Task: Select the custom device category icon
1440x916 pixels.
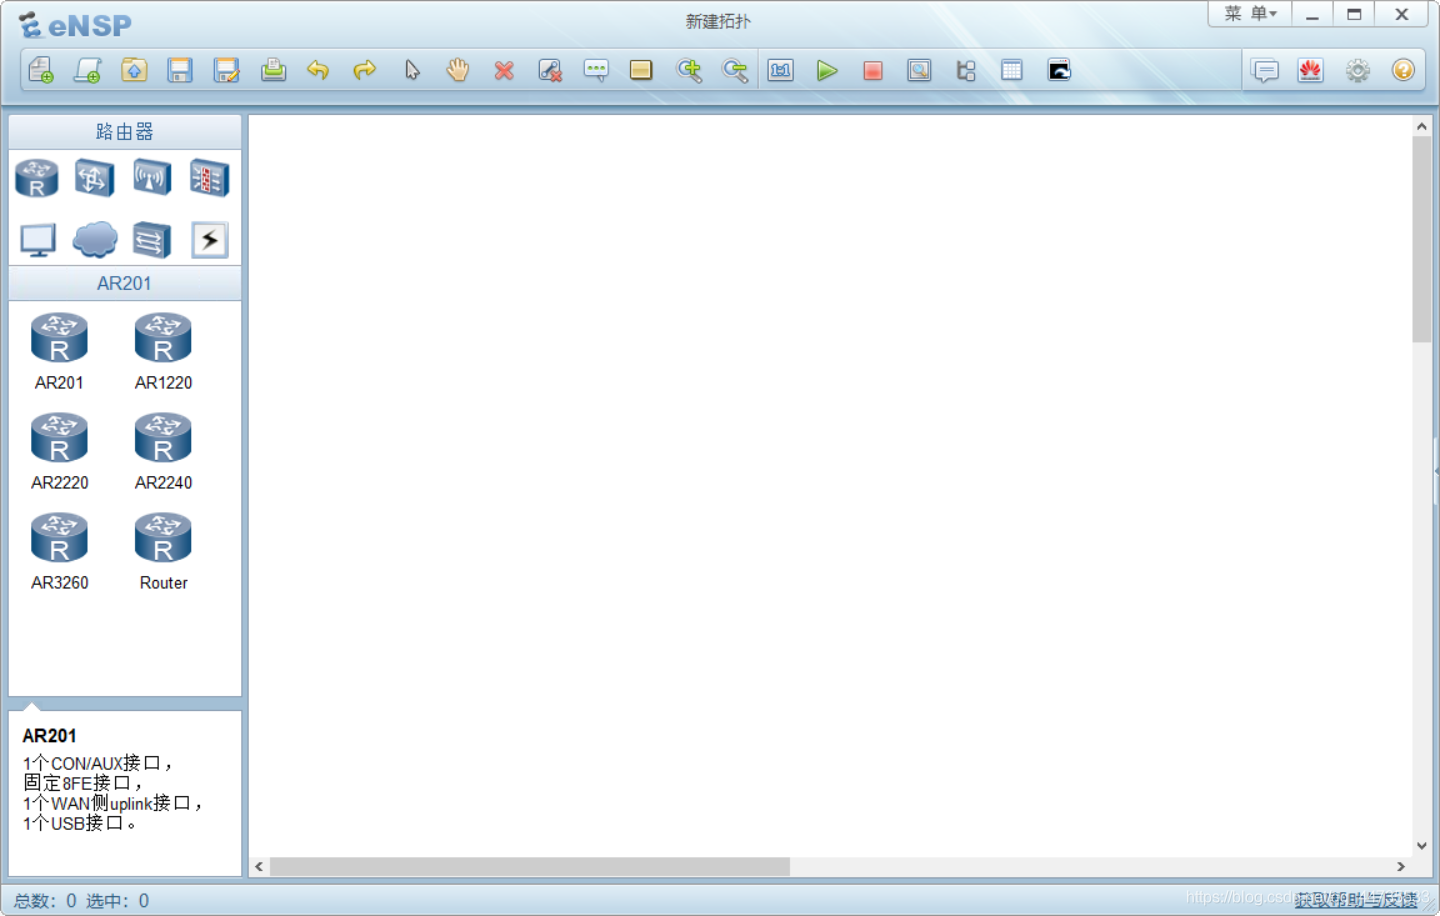Action: pyautogui.click(x=152, y=240)
